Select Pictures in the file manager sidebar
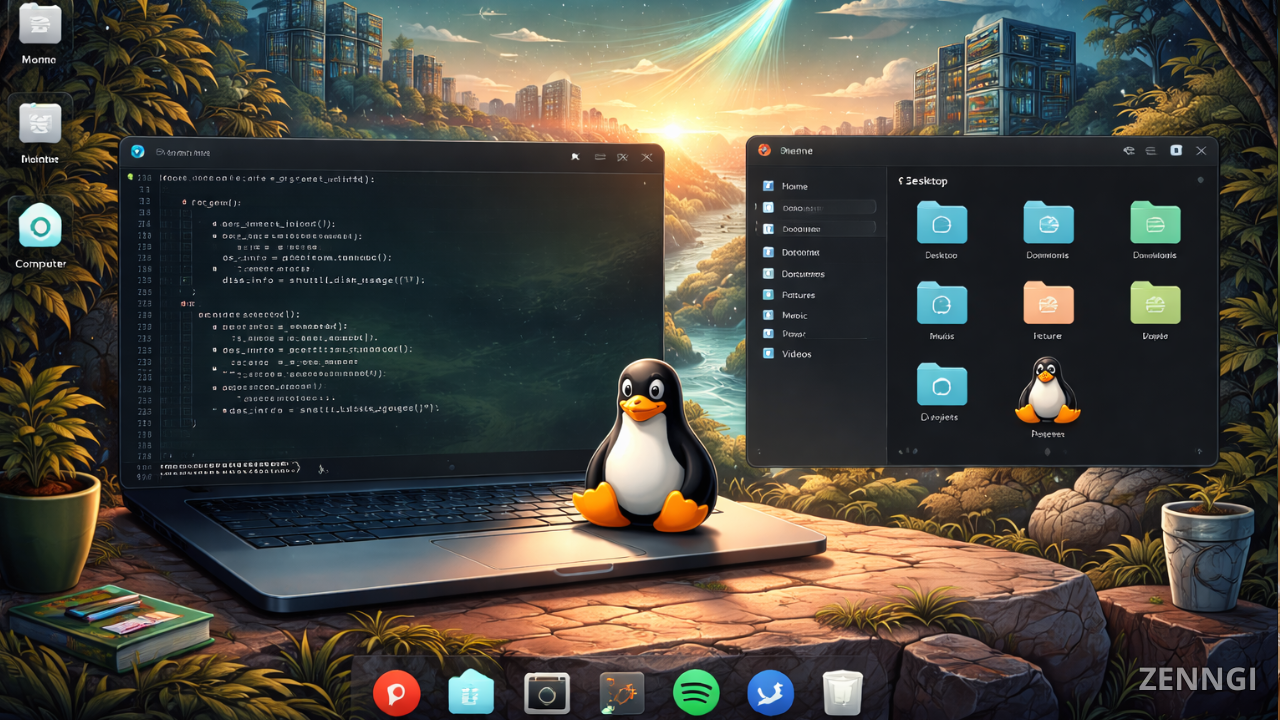This screenshot has width=1280, height=720. tap(797, 295)
